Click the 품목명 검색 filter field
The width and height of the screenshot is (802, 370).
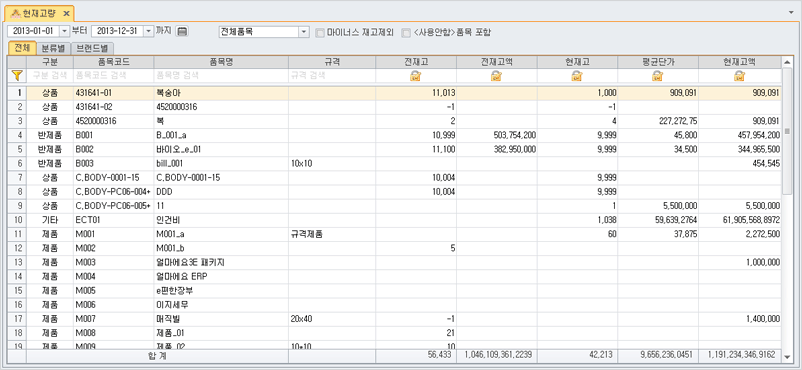pyautogui.click(x=221, y=76)
